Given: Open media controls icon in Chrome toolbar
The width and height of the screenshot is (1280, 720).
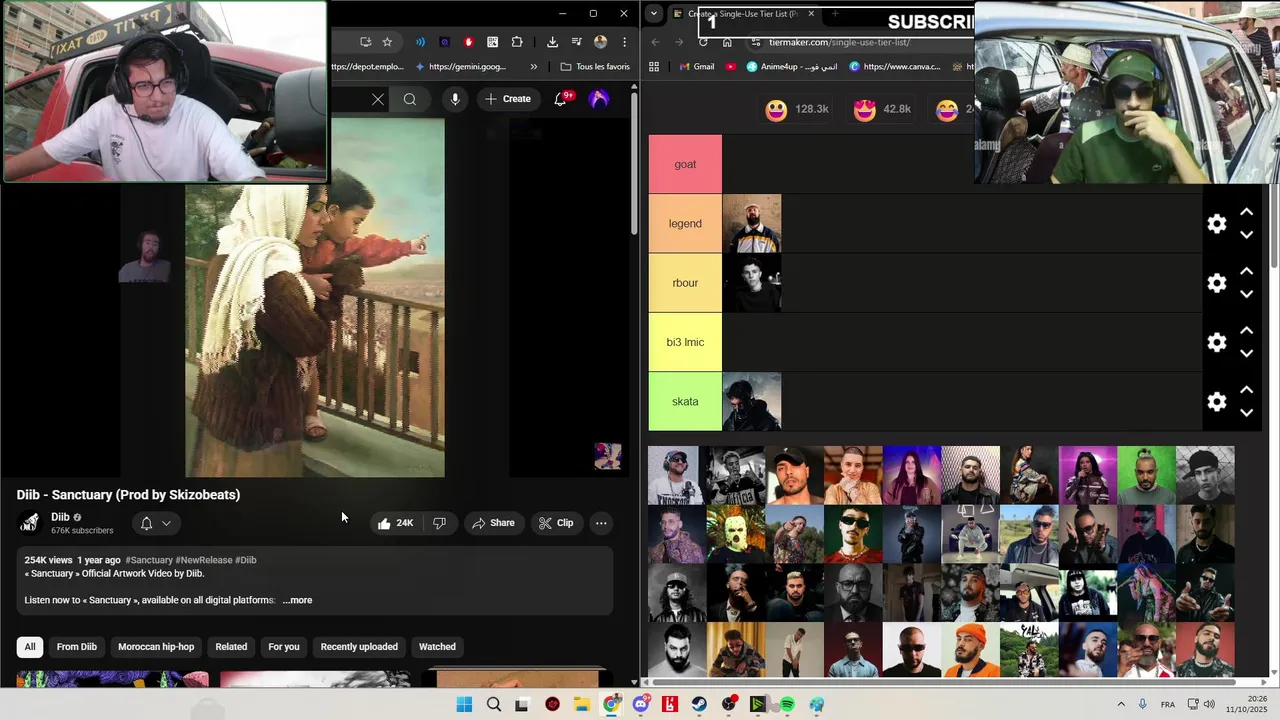Looking at the screenshot, I should [x=577, y=42].
